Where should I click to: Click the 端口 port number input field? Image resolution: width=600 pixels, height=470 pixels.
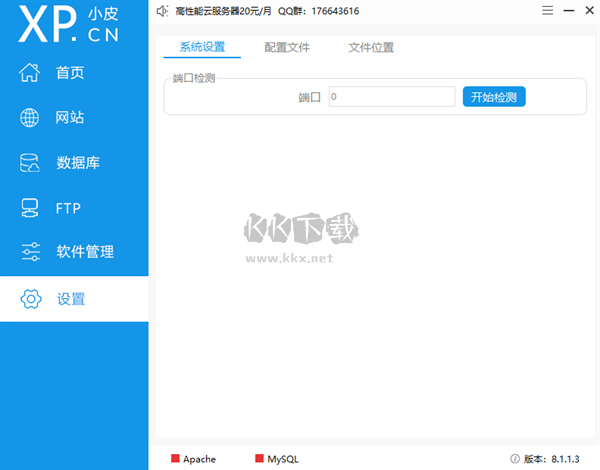(391, 97)
